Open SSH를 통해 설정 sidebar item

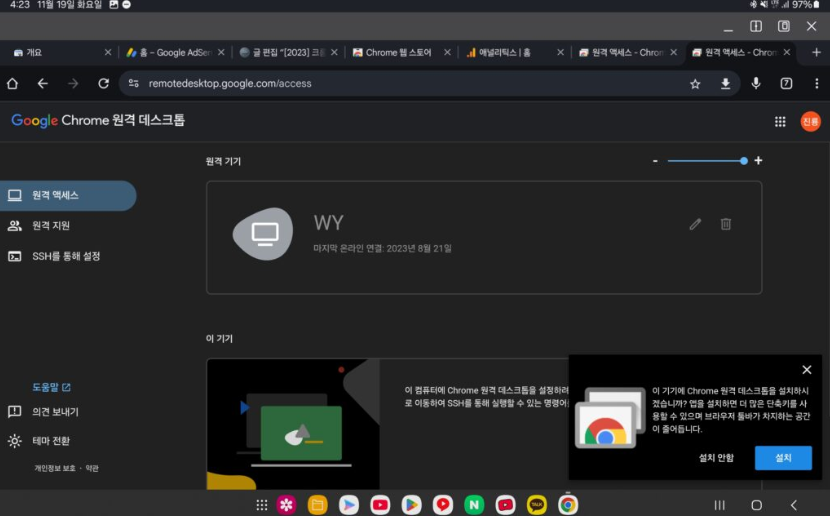point(66,256)
